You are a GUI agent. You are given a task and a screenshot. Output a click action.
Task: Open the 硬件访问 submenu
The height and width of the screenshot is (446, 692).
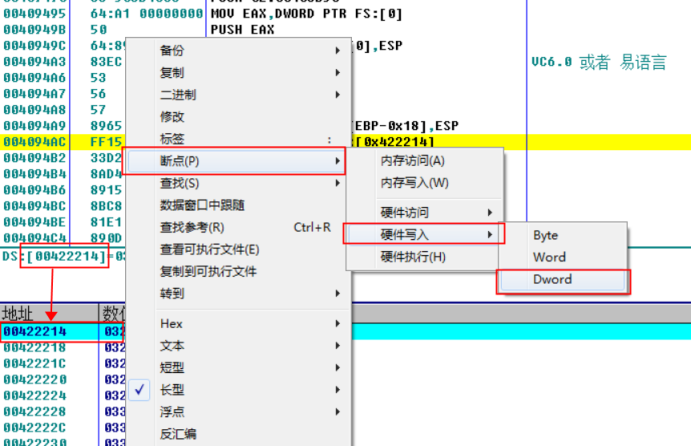[x=425, y=213]
